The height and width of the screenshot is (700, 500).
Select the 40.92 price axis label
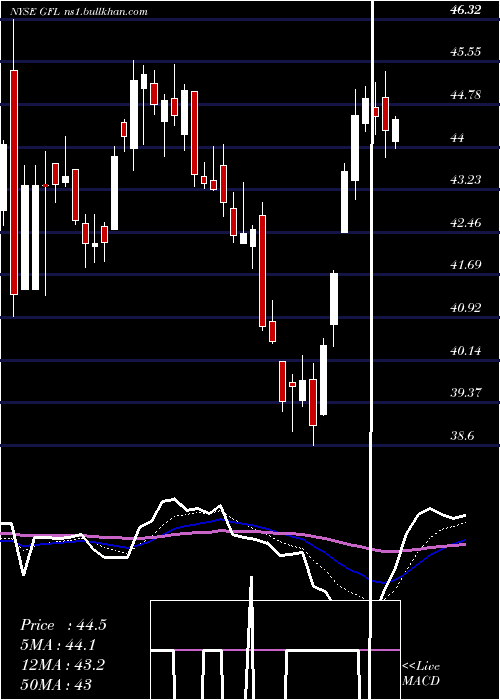(x=466, y=308)
